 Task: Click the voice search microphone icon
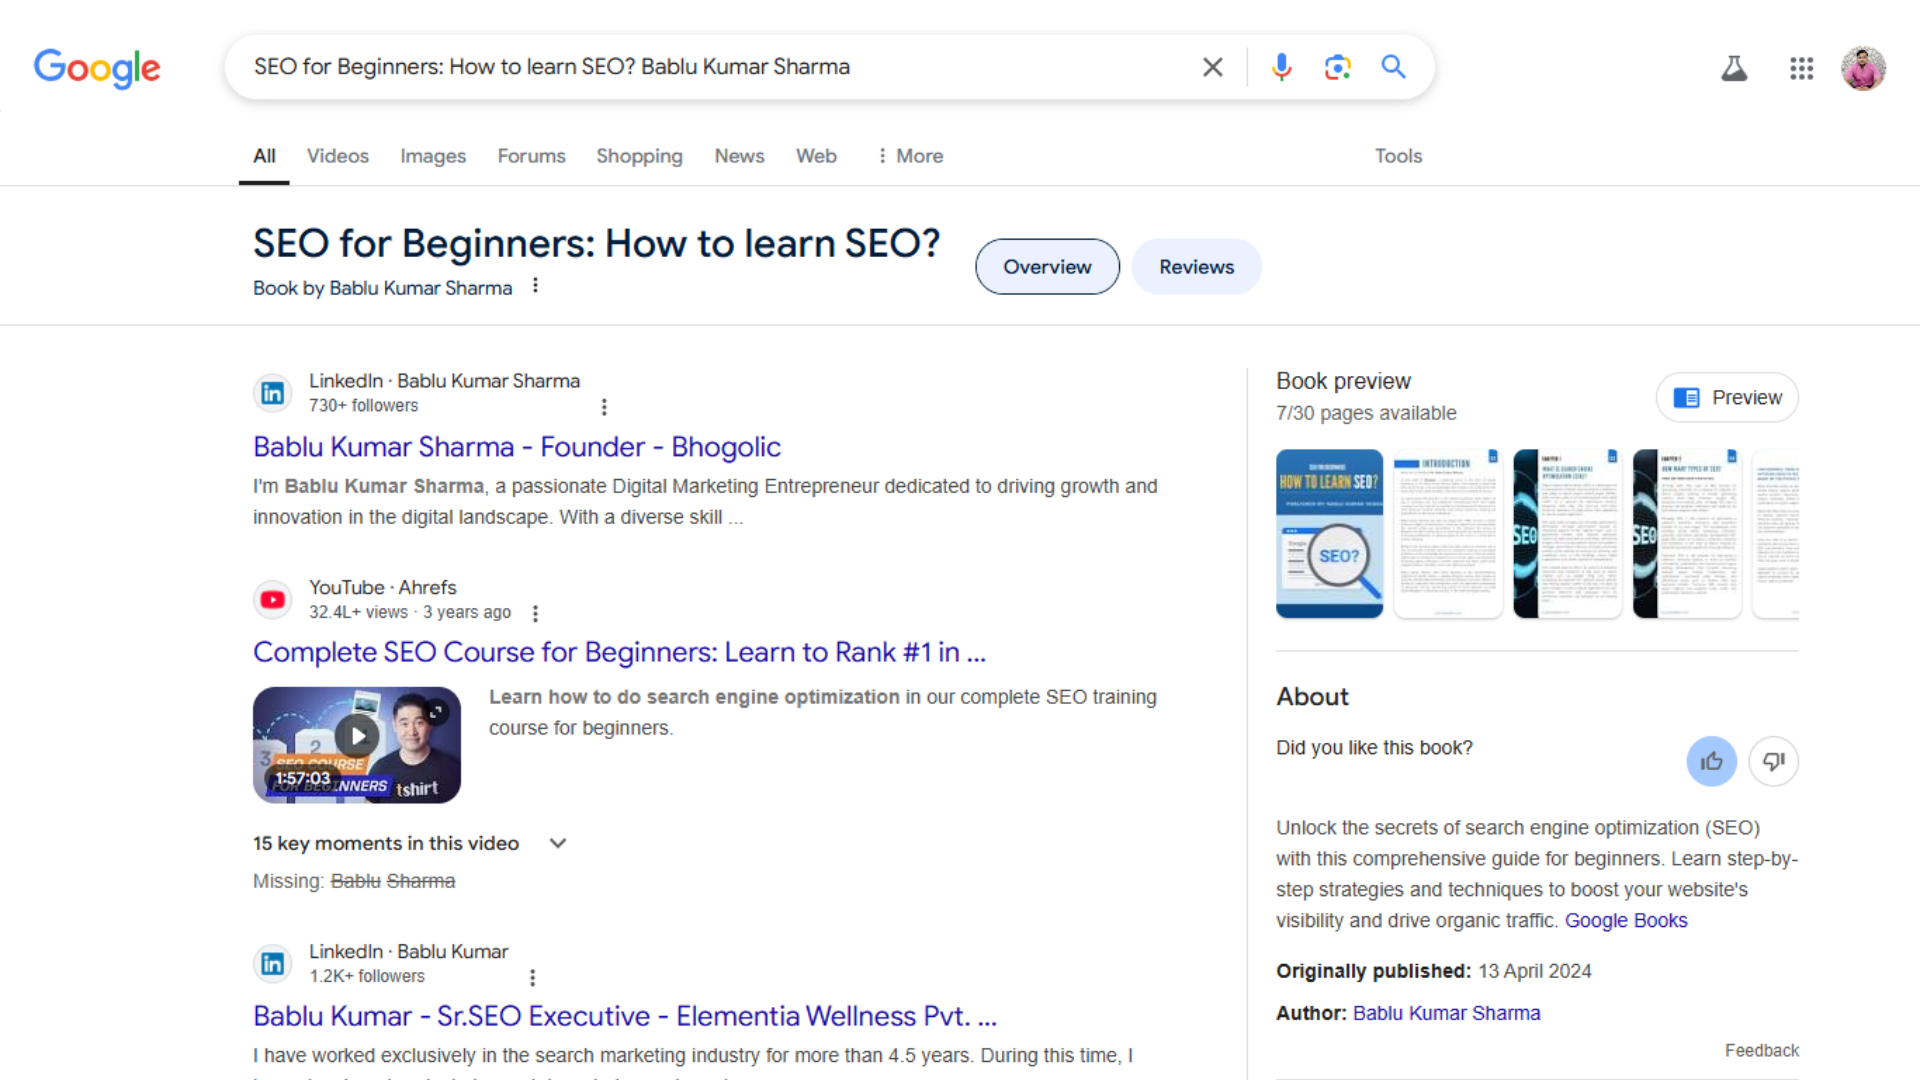(1281, 67)
